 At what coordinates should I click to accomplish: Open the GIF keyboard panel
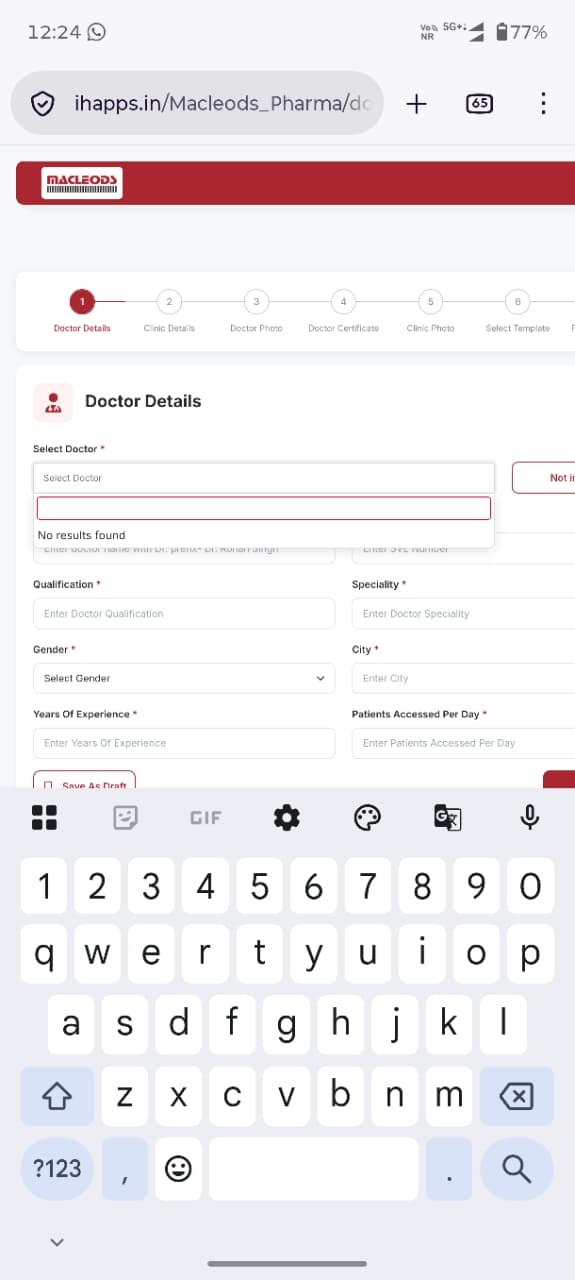205,817
